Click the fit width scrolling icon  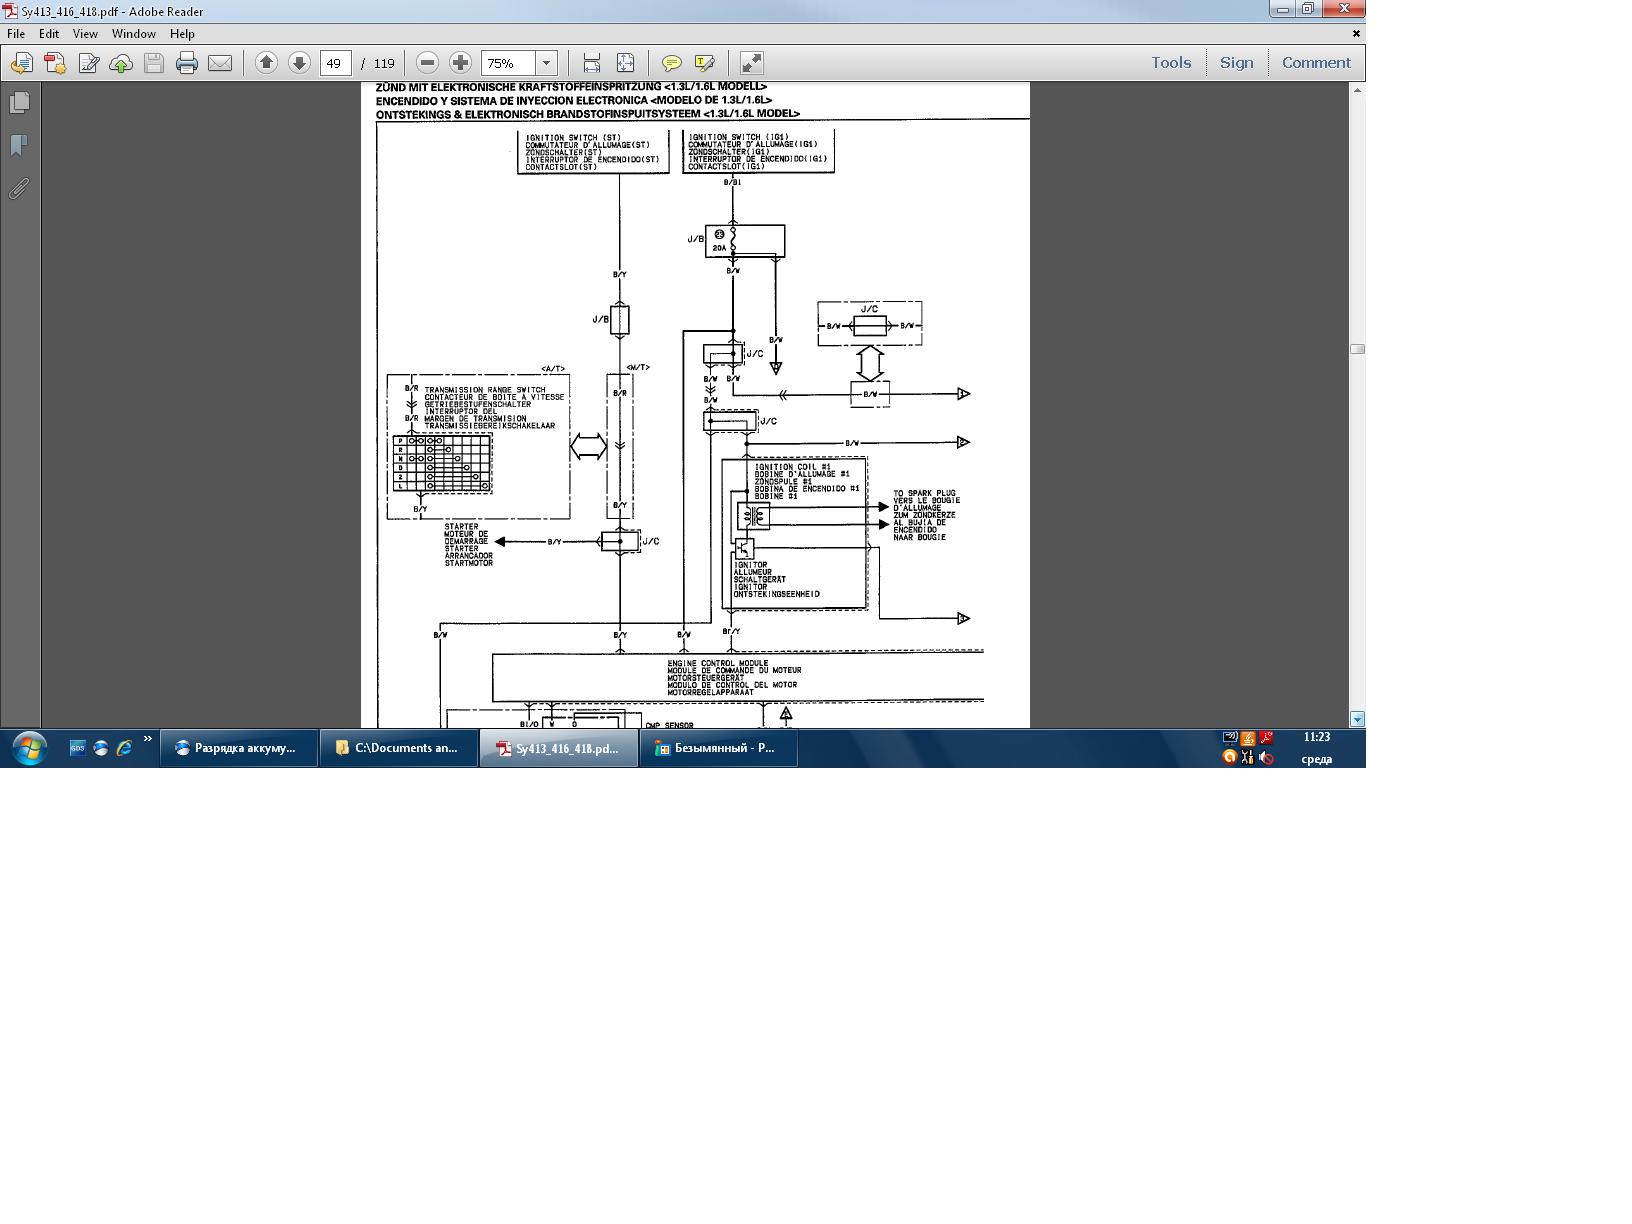[592, 63]
